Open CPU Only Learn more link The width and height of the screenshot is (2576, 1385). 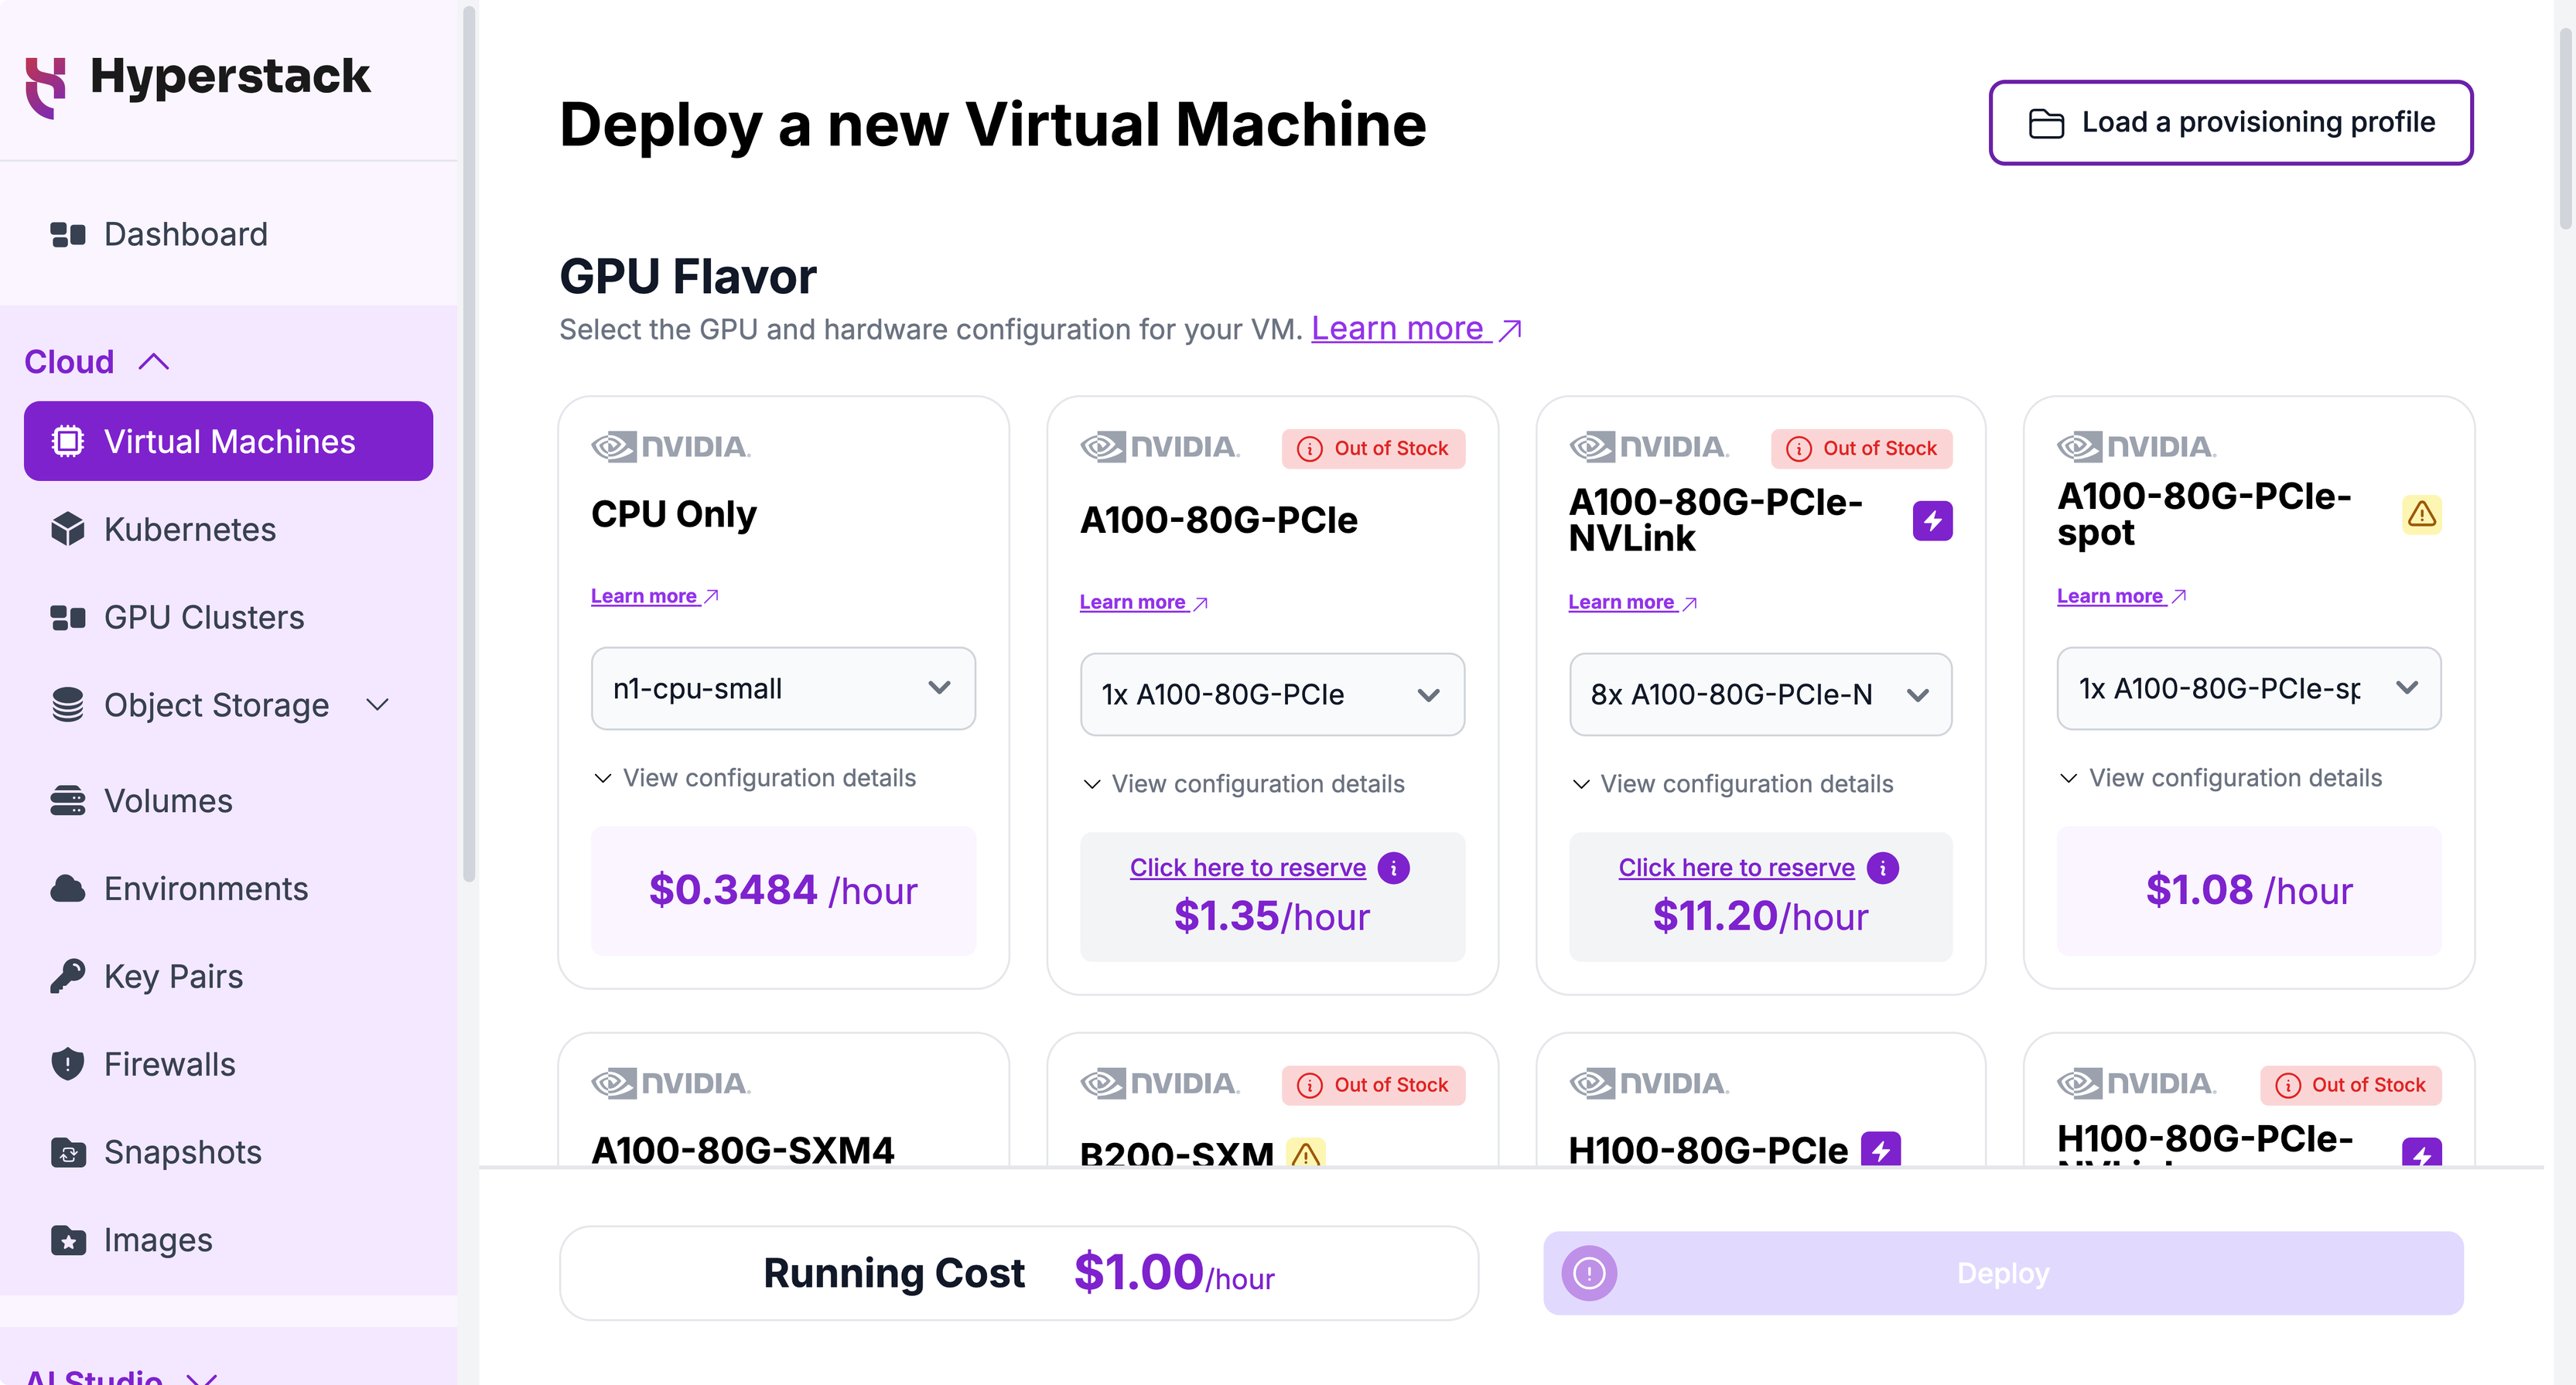pos(654,596)
